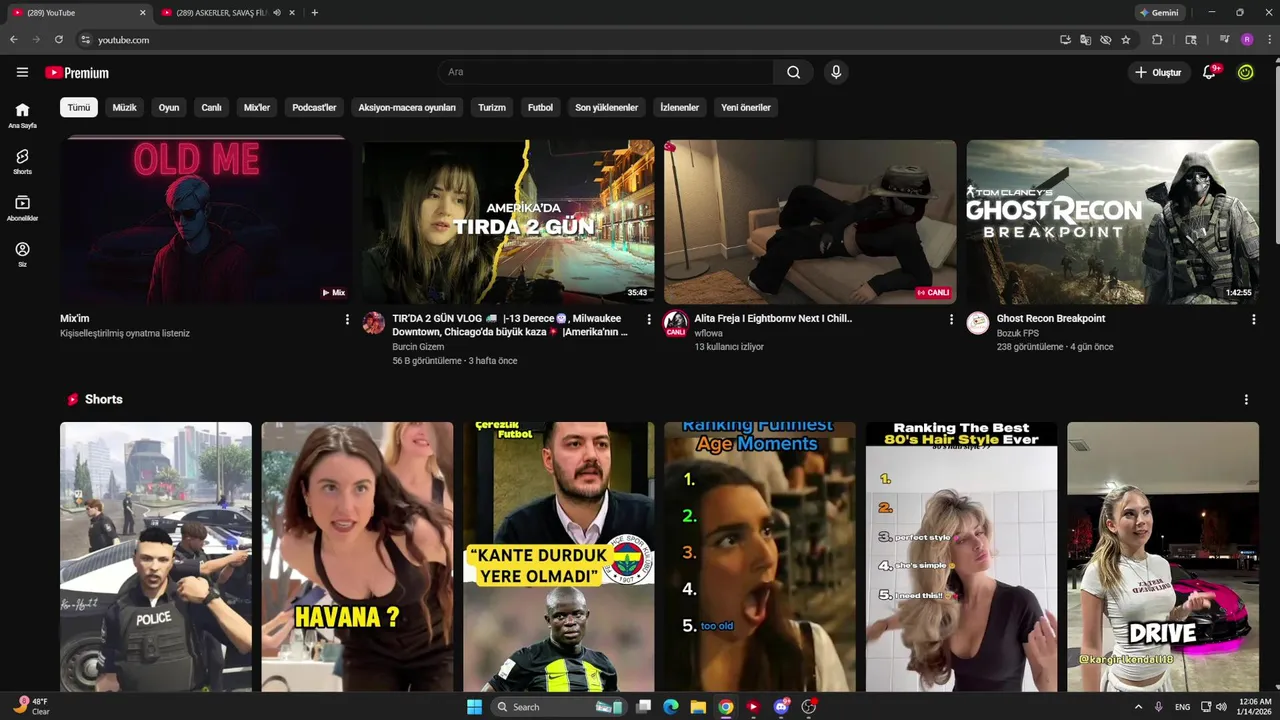
Task: Open the Siz profile page in sidebar
Action: 22,254
